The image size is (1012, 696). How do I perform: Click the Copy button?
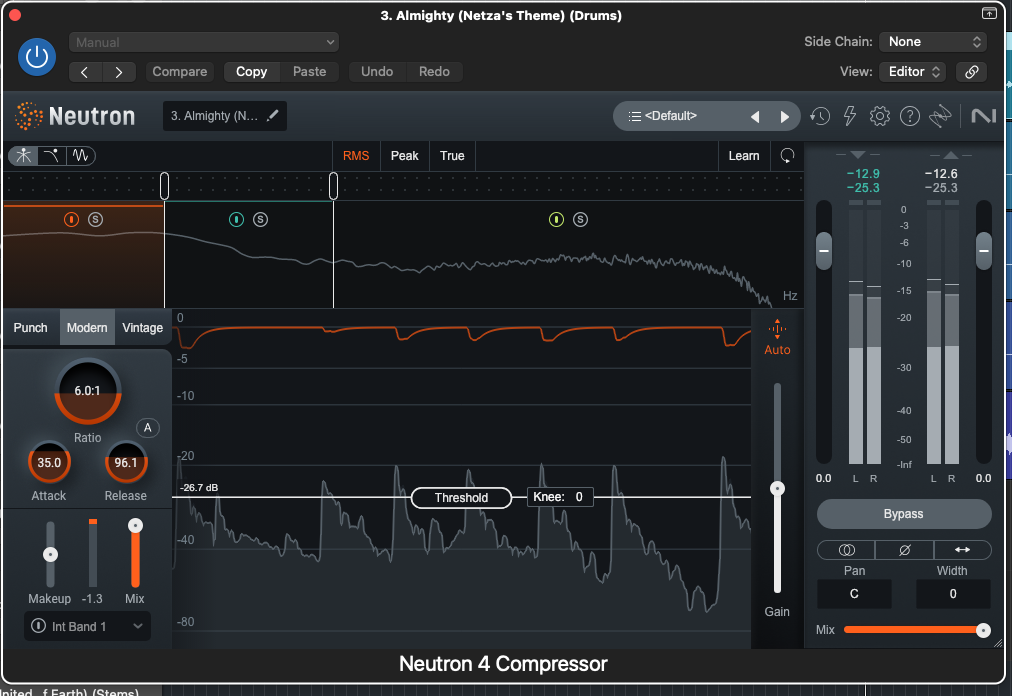click(252, 72)
